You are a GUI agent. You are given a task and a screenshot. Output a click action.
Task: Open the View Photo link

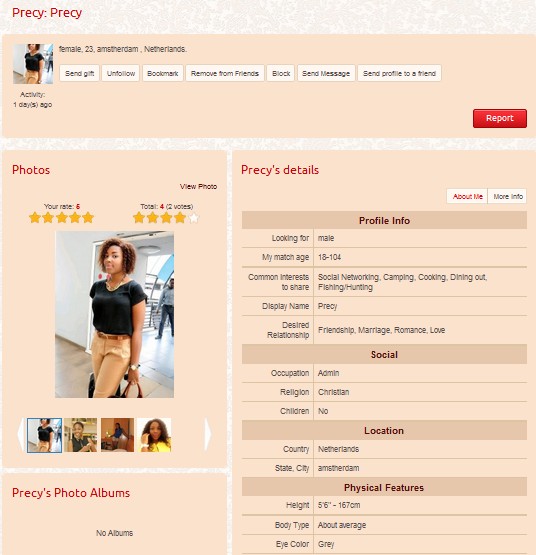pos(198,187)
